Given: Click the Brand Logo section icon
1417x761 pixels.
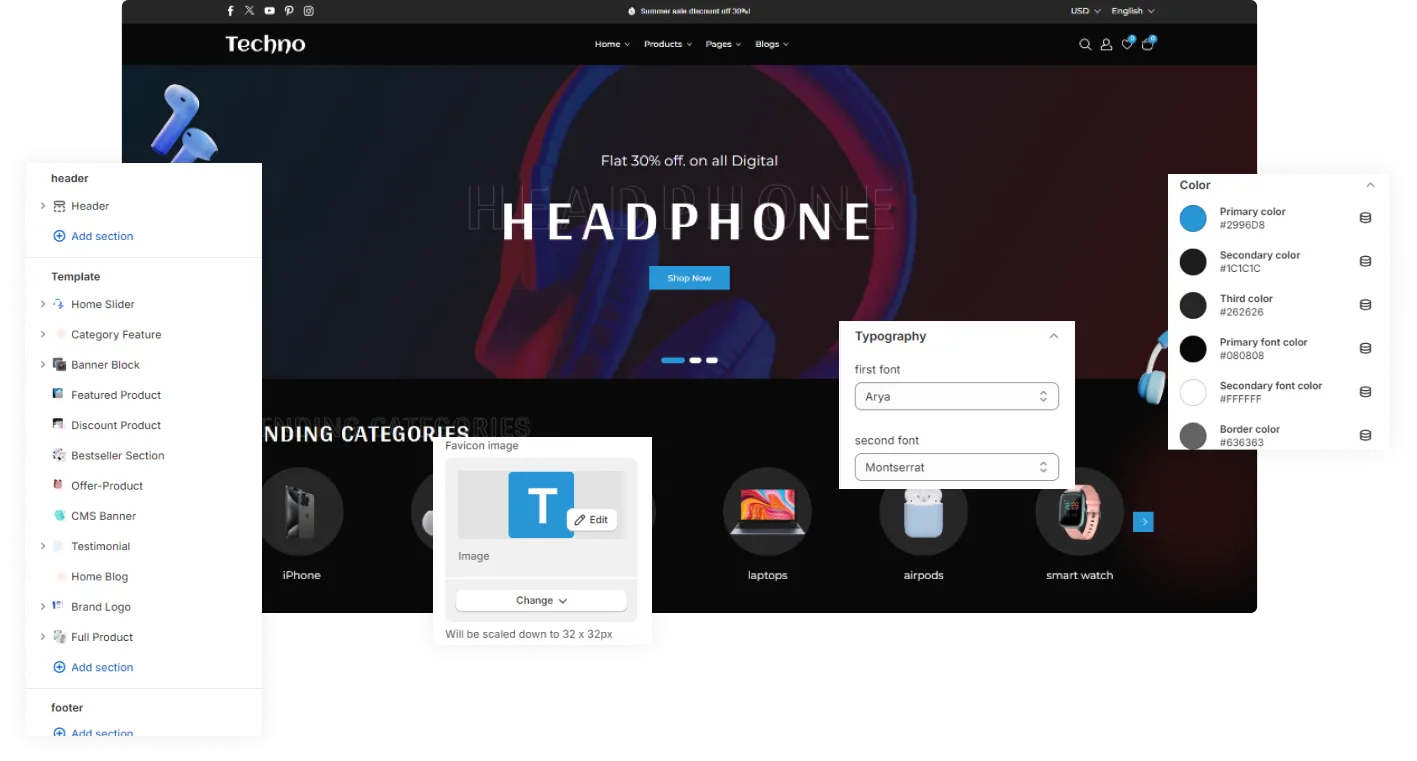Looking at the screenshot, I should (59, 606).
